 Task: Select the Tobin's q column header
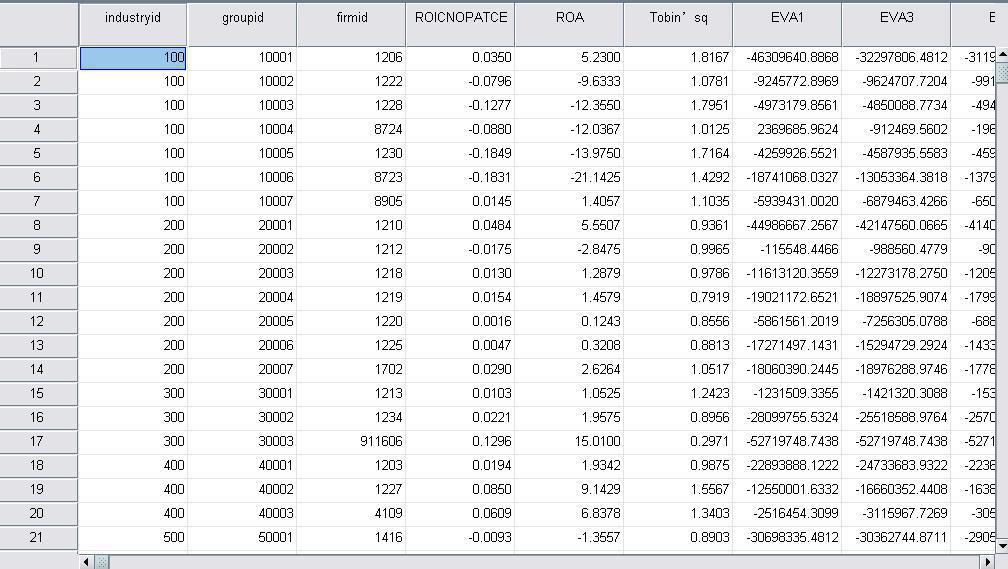point(677,18)
